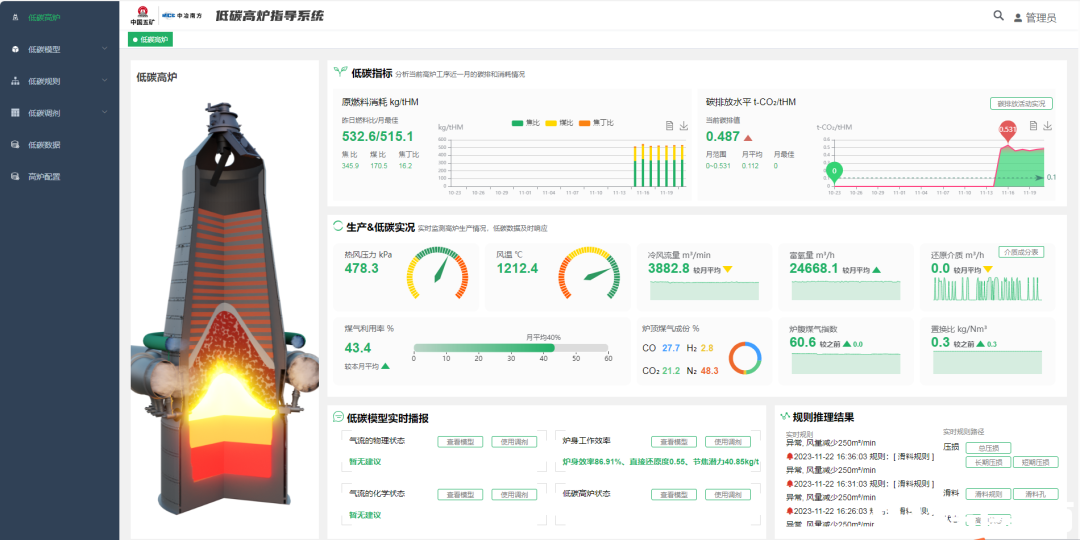
Task: Click the 短期压损 rule path button
Action: click(1036, 462)
